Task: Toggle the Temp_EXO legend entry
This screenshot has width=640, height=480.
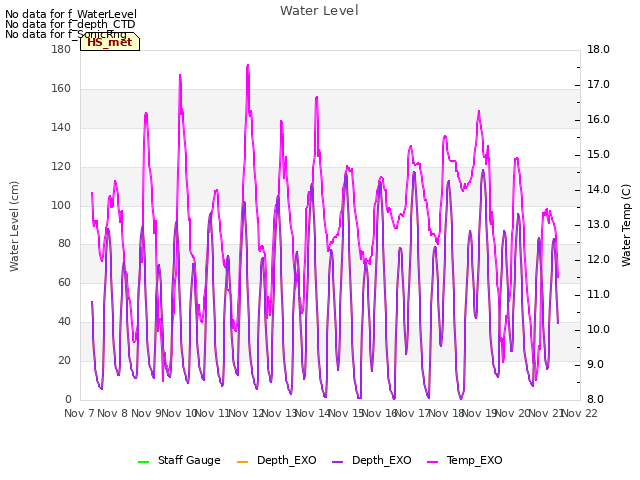Action: [x=464, y=460]
